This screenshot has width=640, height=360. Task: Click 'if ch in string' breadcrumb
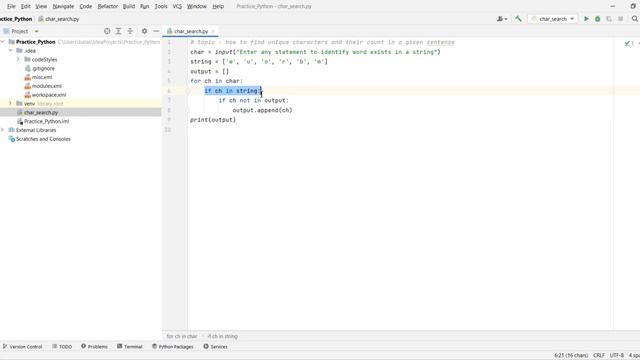coord(222,336)
